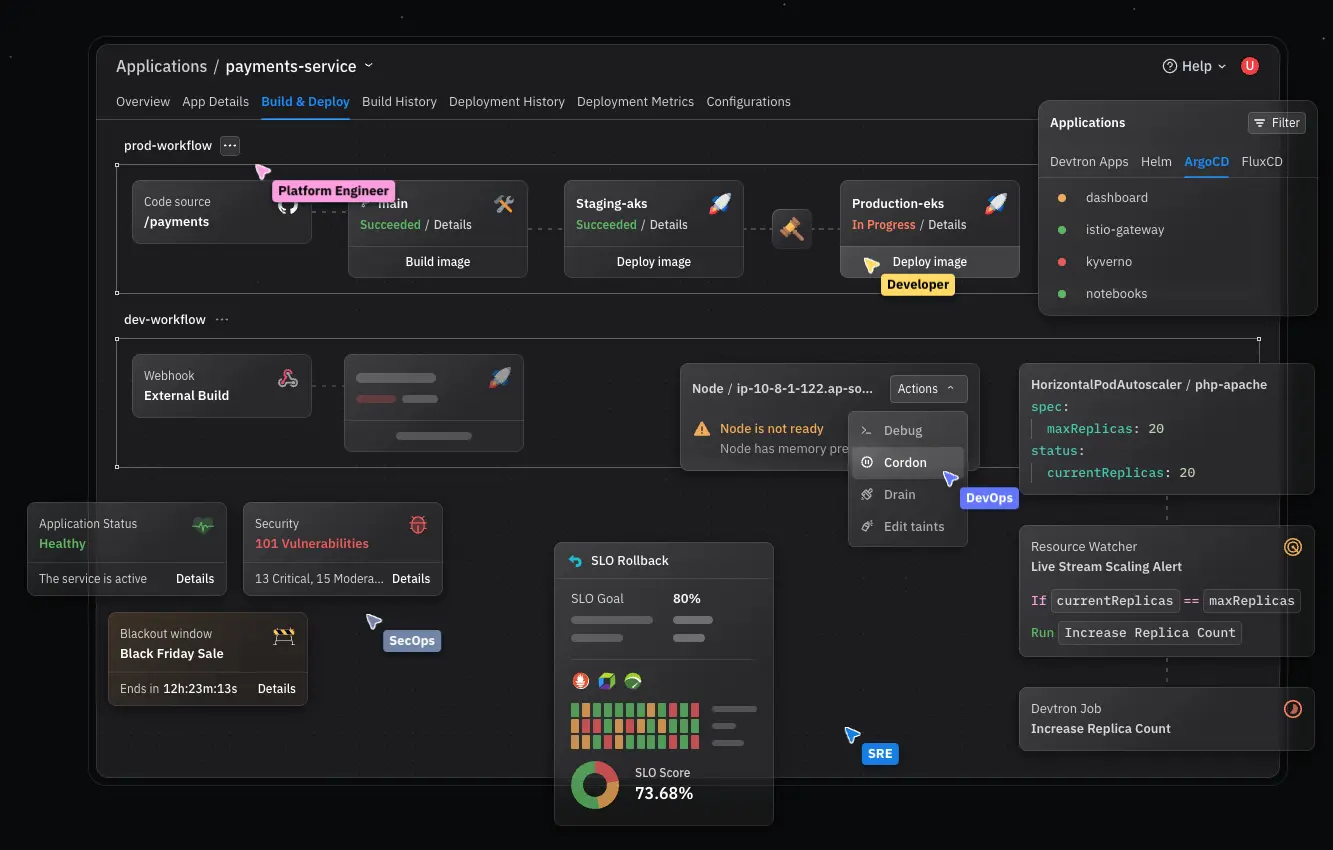1333x850 pixels.
Task: Switch to the FluxCD tab in Applications panel
Action: click(x=1262, y=161)
